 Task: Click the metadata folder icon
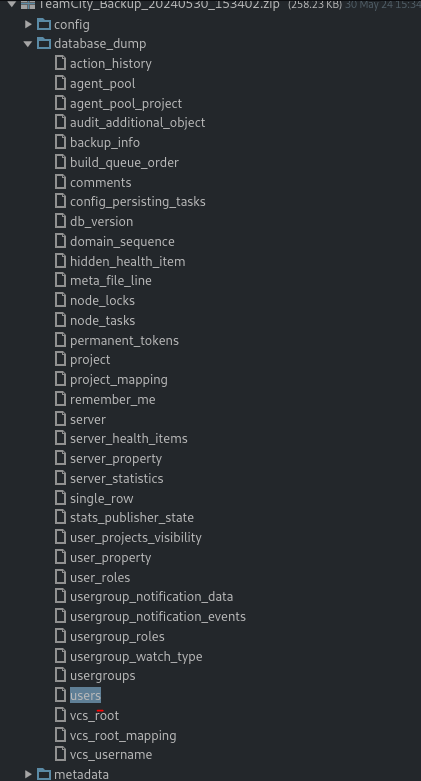tap(44, 774)
